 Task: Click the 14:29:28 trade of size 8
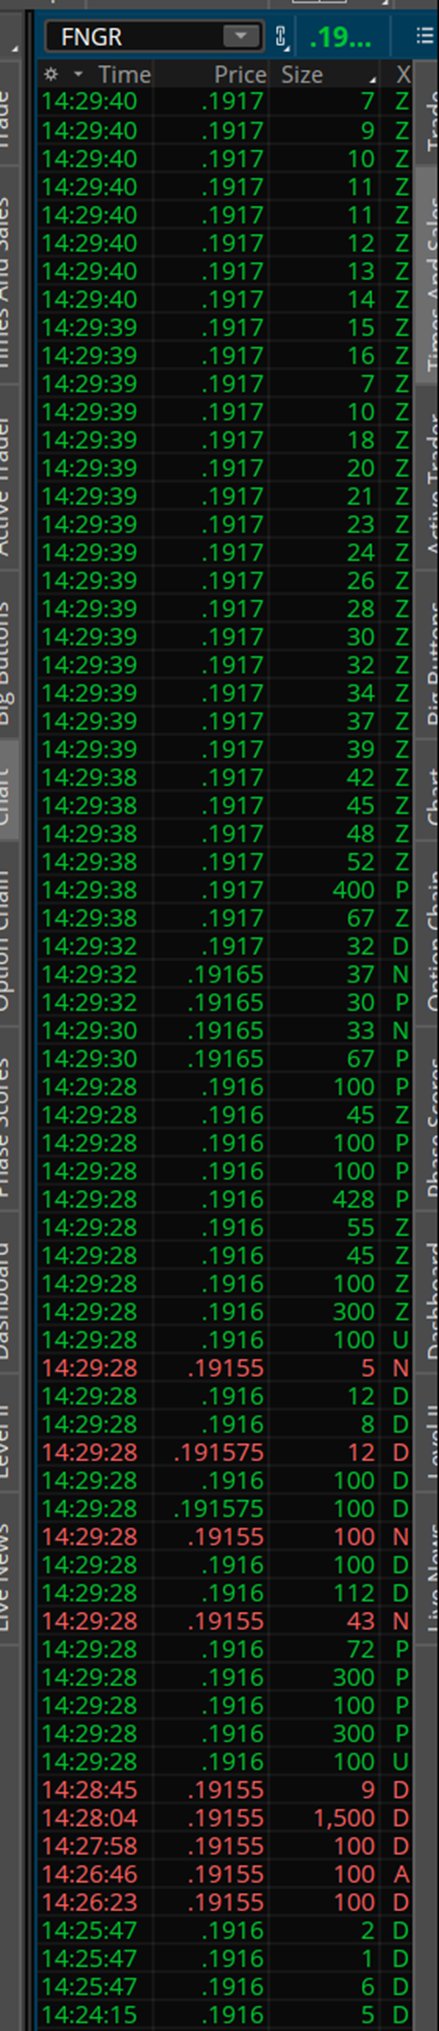click(x=225, y=1424)
